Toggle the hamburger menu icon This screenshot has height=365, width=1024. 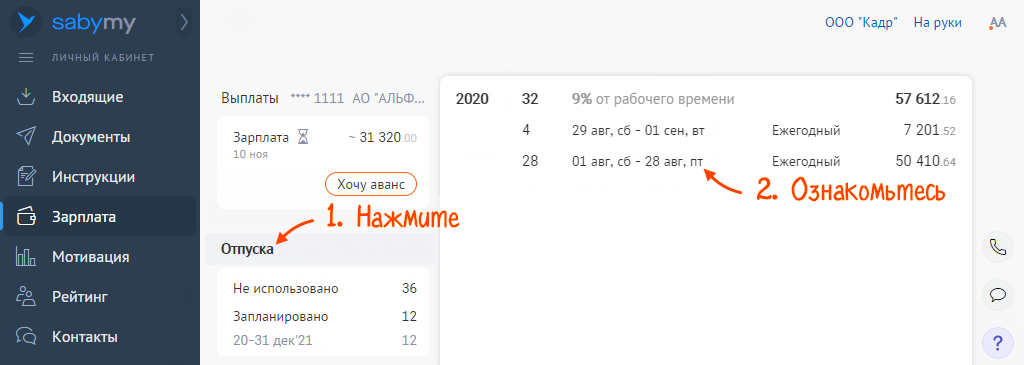[x=25, y=57]
